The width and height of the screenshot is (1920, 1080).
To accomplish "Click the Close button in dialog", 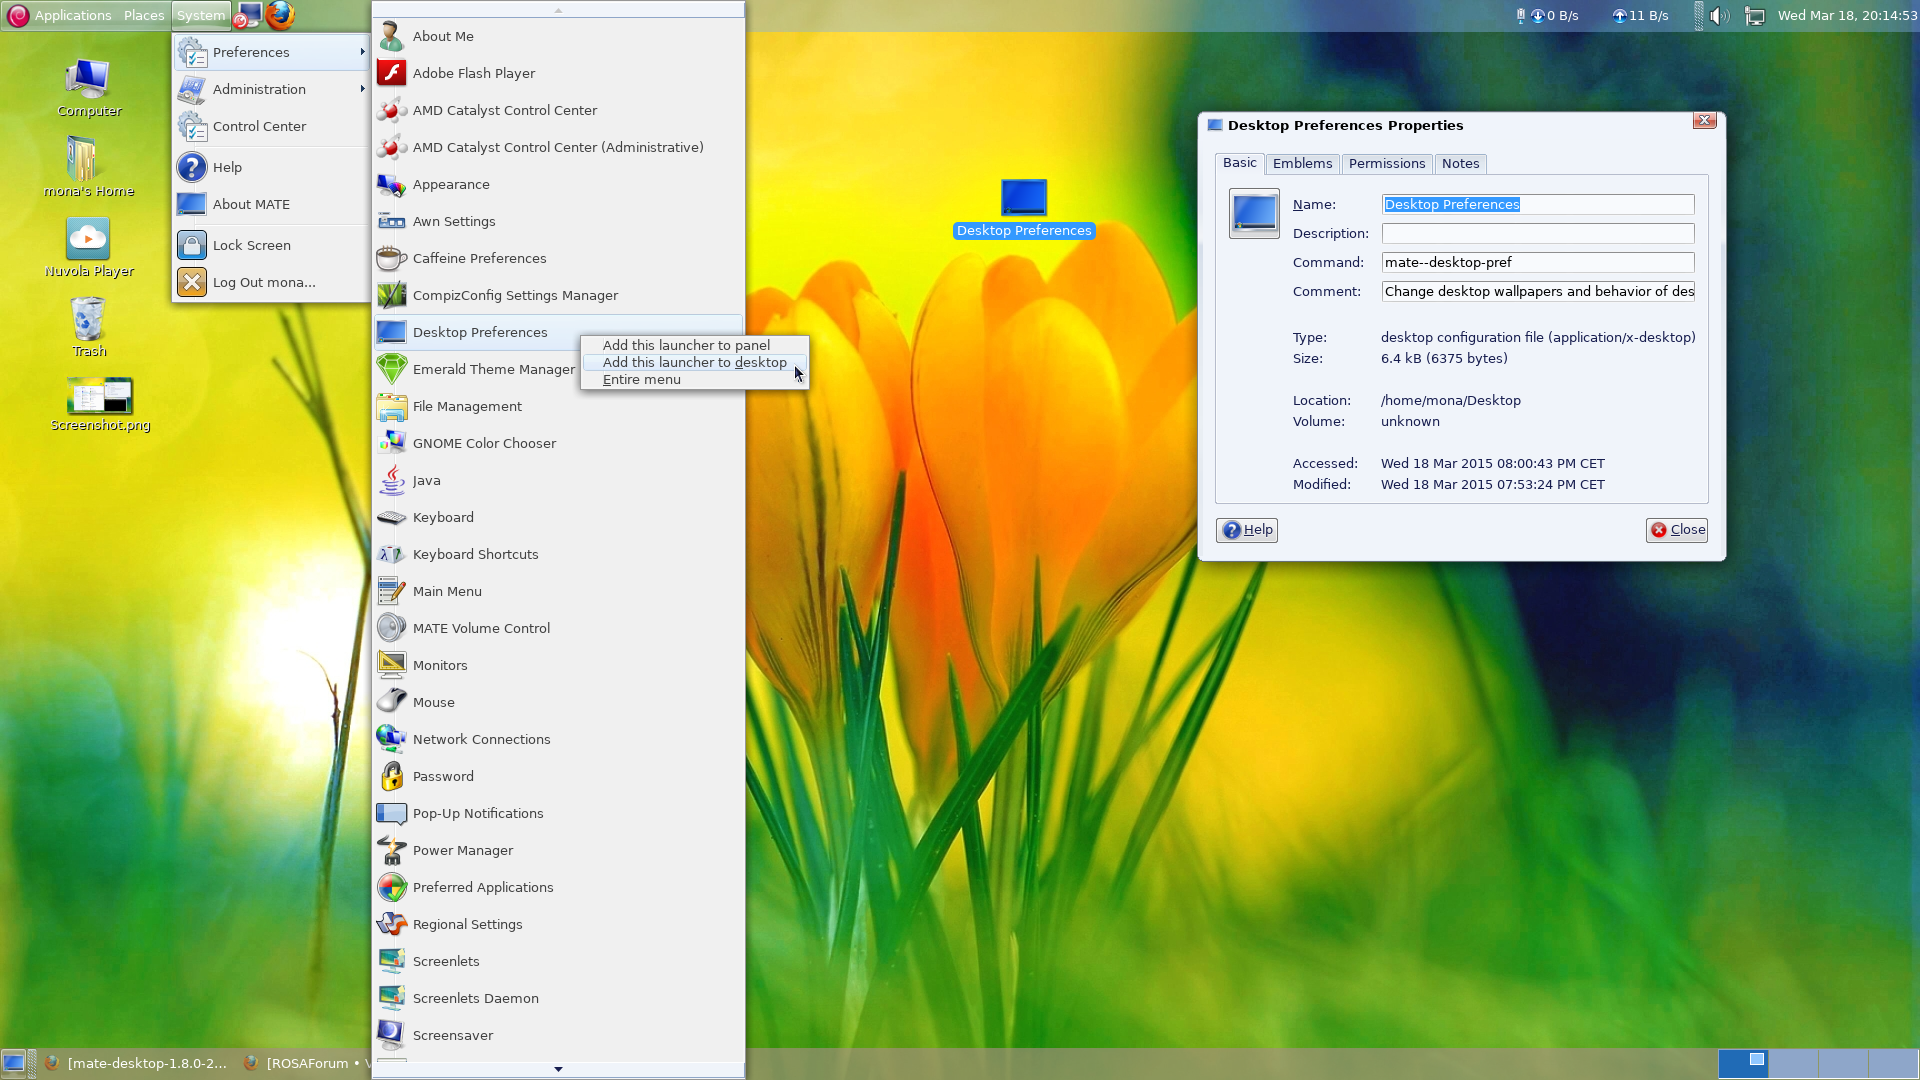I will tap(1677, 530).
